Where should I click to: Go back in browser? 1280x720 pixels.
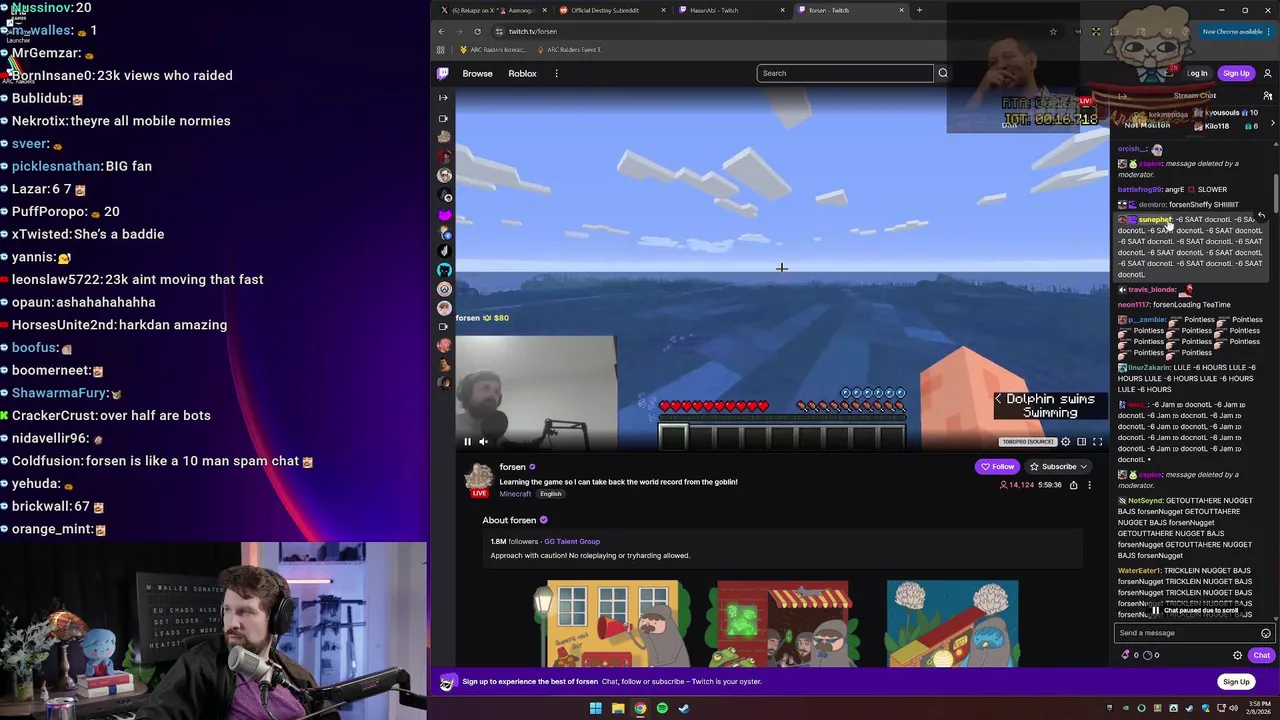click(442, 31)
